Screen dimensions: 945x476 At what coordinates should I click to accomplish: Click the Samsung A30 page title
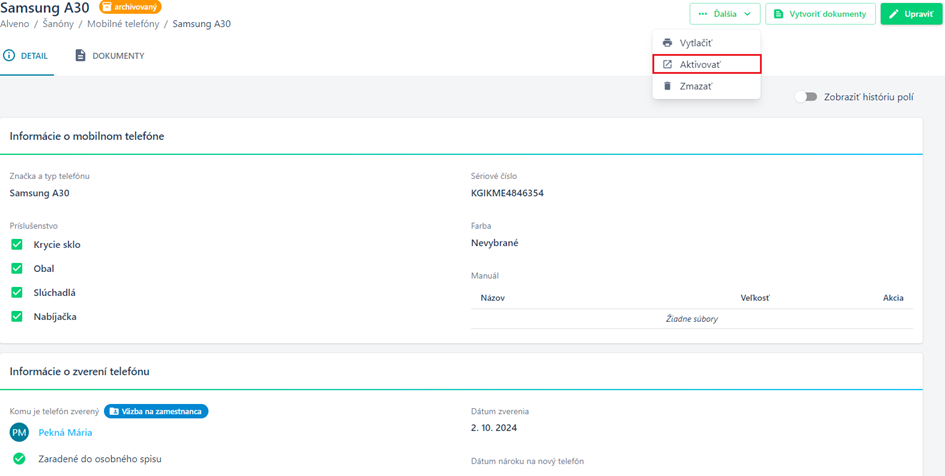[x=45, y=8]
